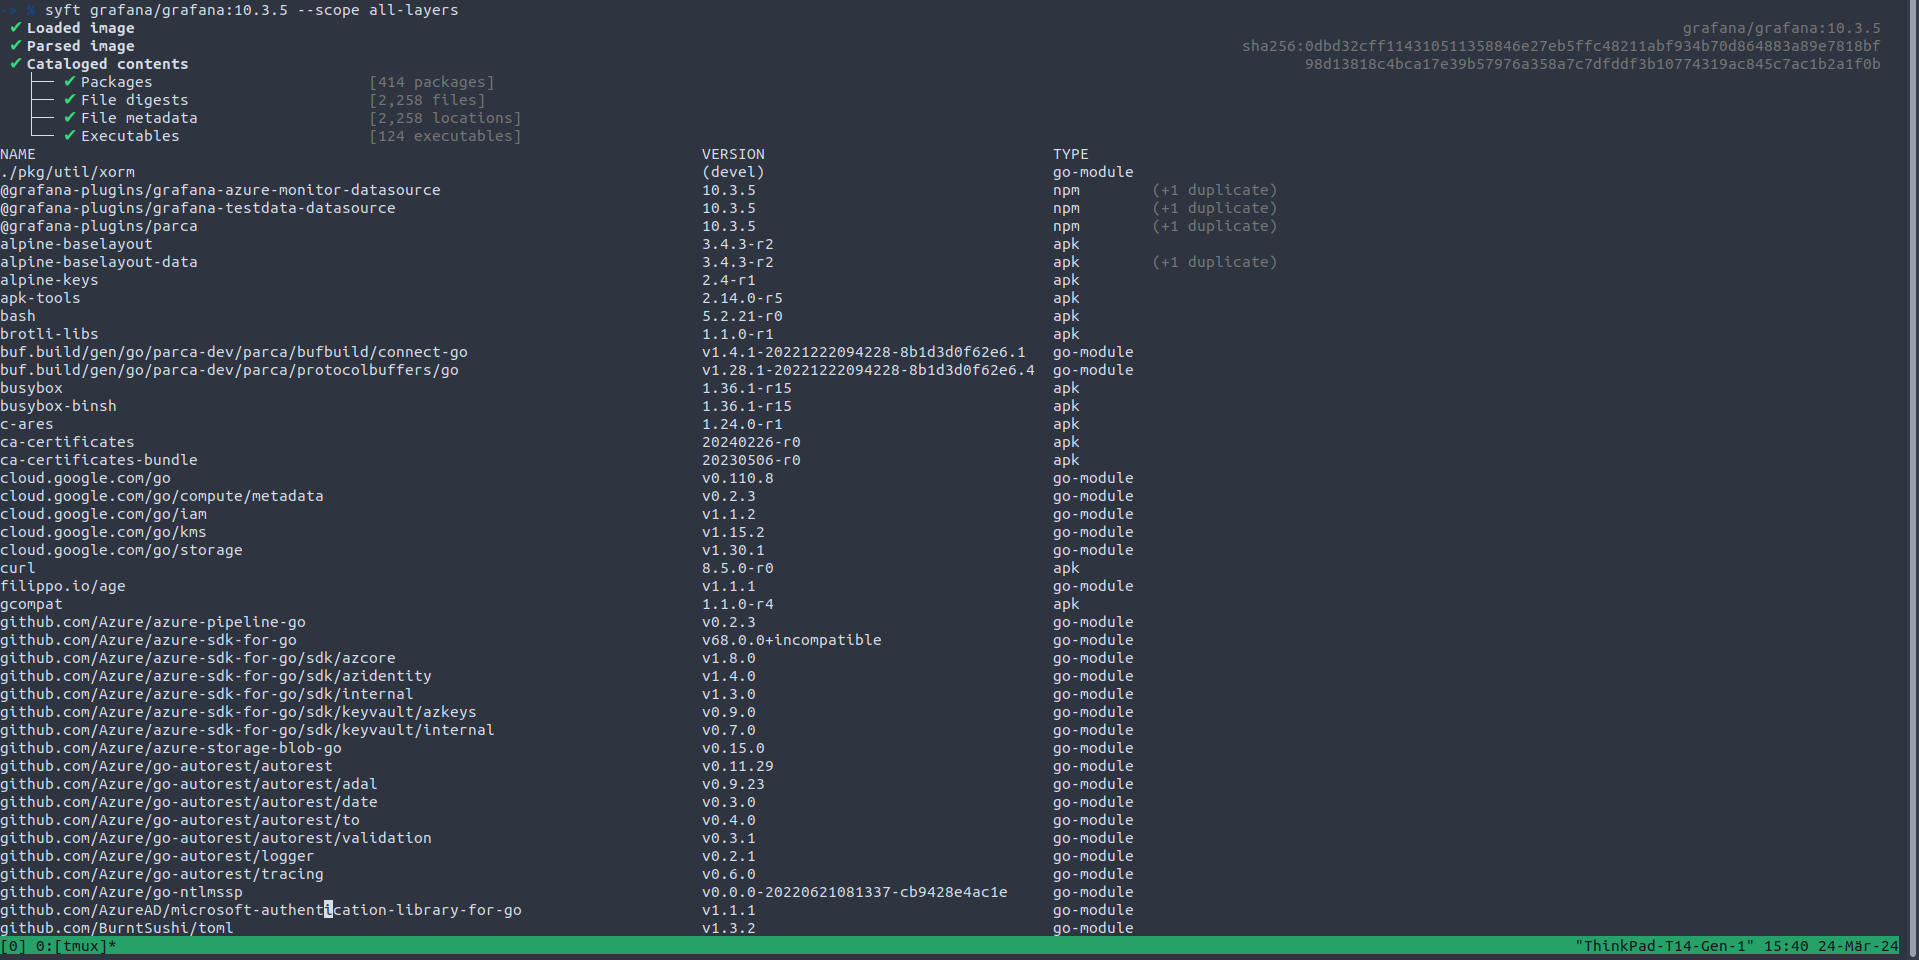
Task: Click go-autorest/tracing entry
Action: coord(162,874)
